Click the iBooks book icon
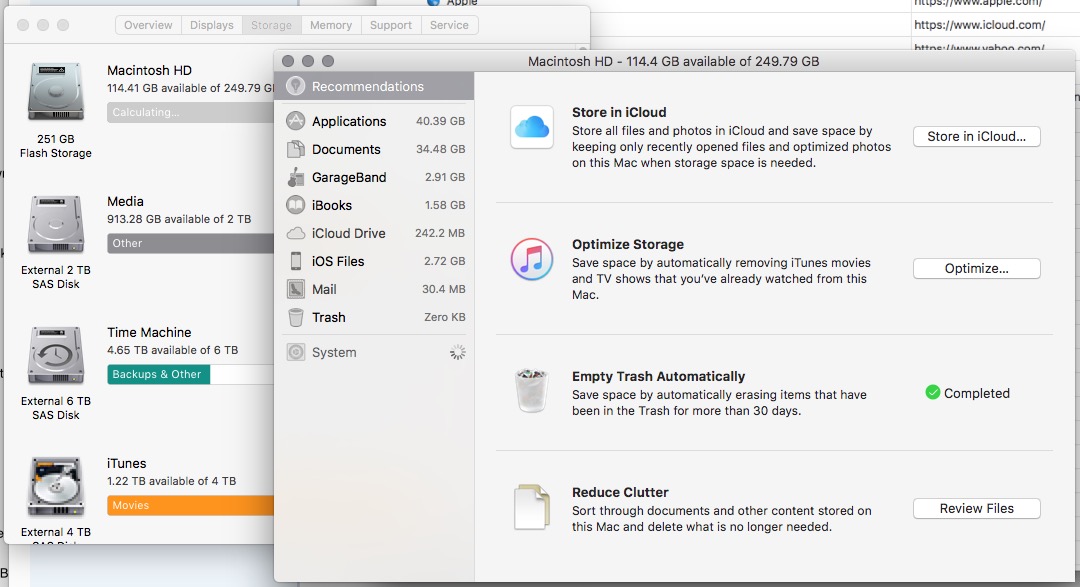 (295, 205)
